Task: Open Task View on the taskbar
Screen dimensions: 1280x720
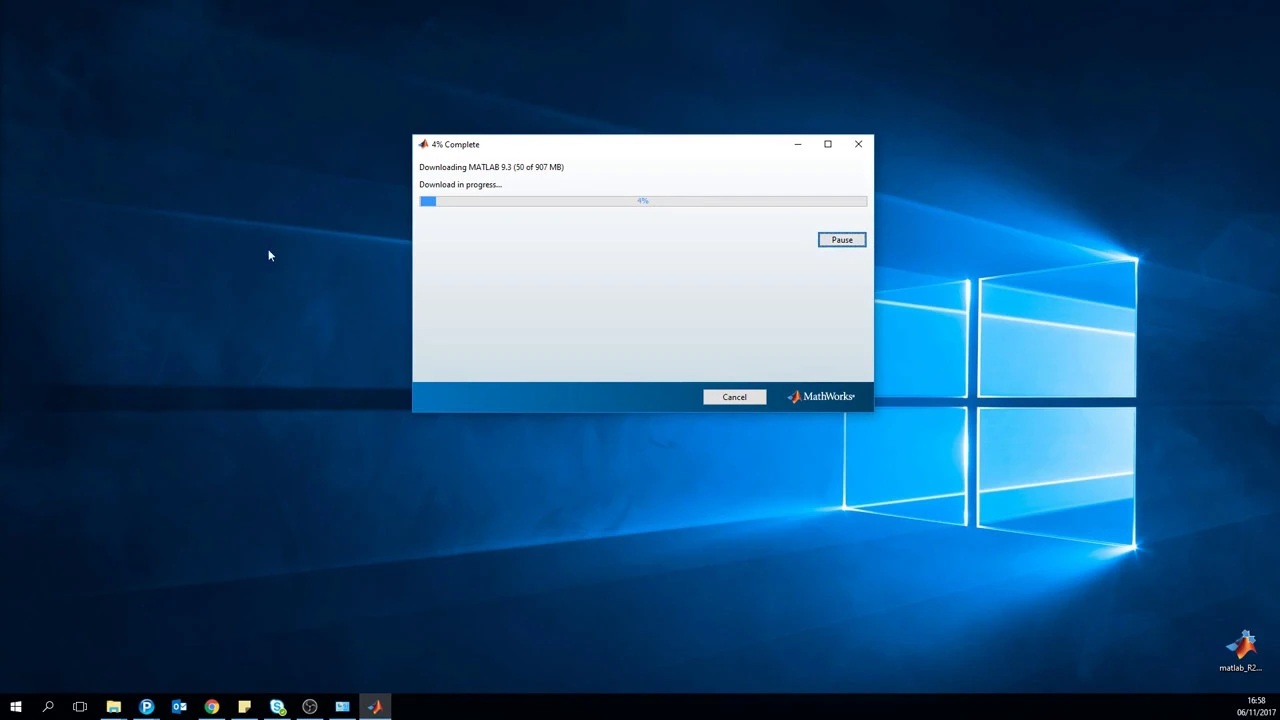Action: [x=80, y=707]
